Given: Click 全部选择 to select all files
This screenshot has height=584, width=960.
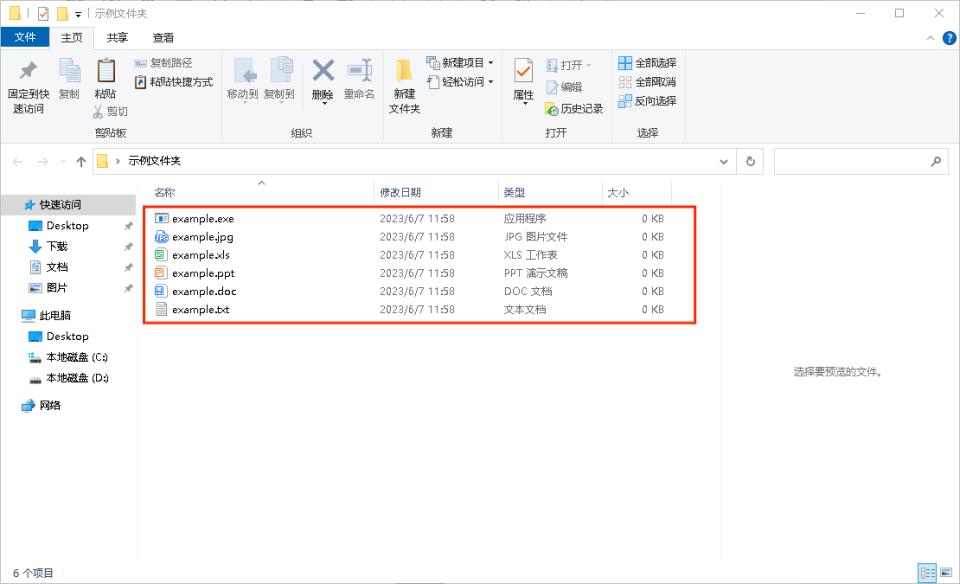Looking at the screenshot, I should (x=651, y=62).
